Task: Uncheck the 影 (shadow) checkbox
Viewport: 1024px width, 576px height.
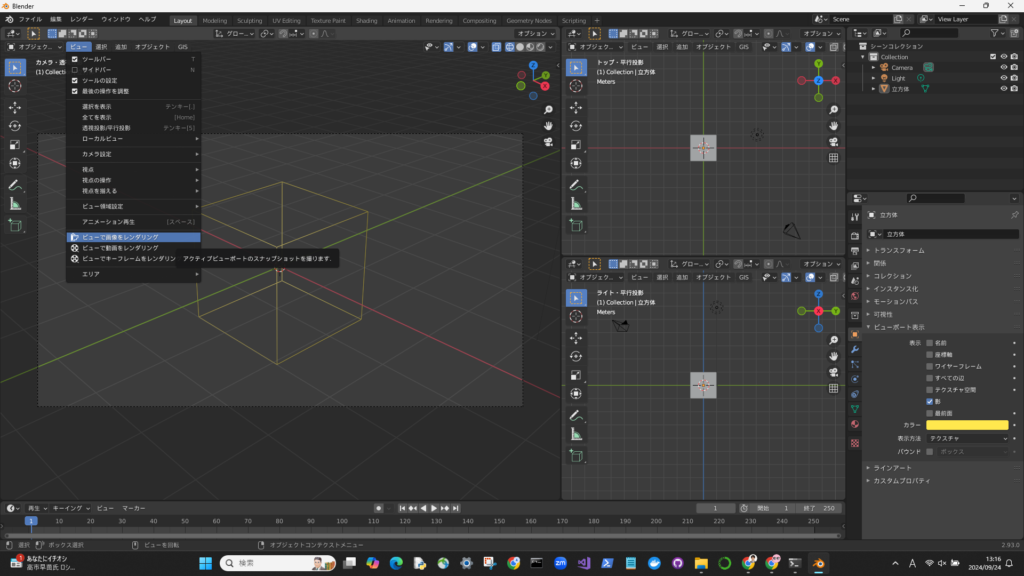Action: point(930,401)
